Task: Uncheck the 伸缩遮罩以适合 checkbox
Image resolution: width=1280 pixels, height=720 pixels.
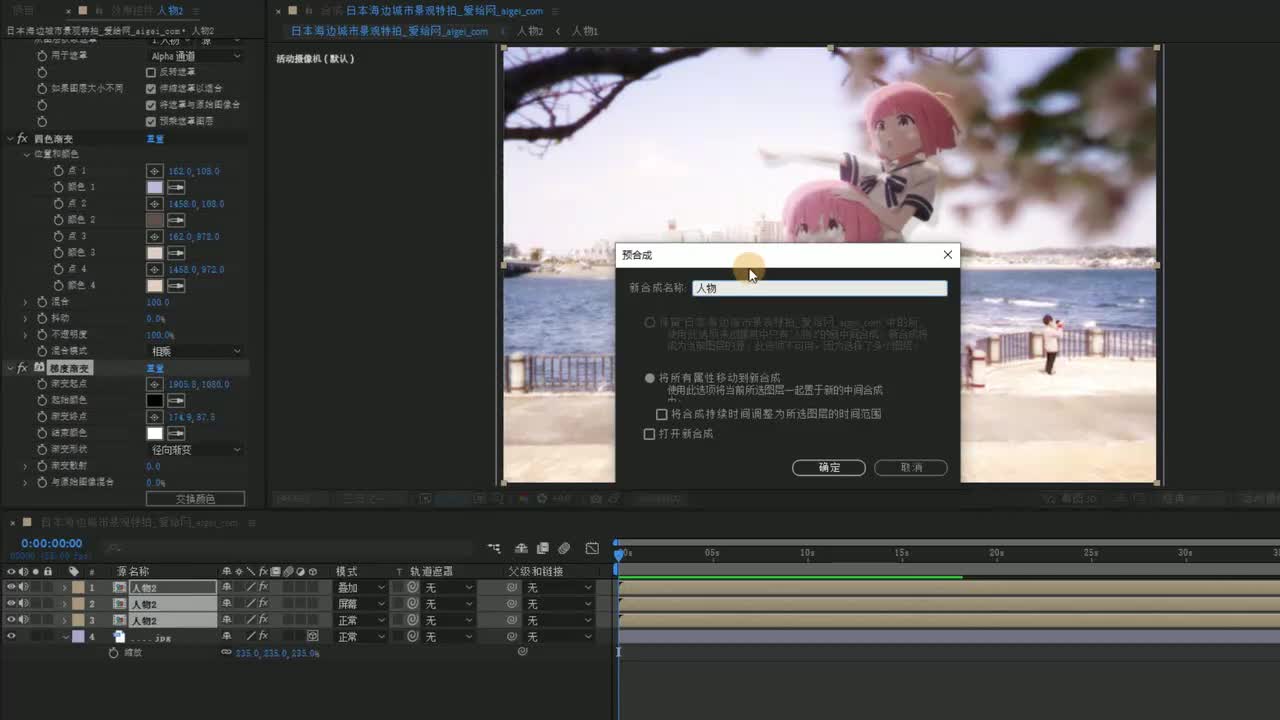Action: point(151,88)
